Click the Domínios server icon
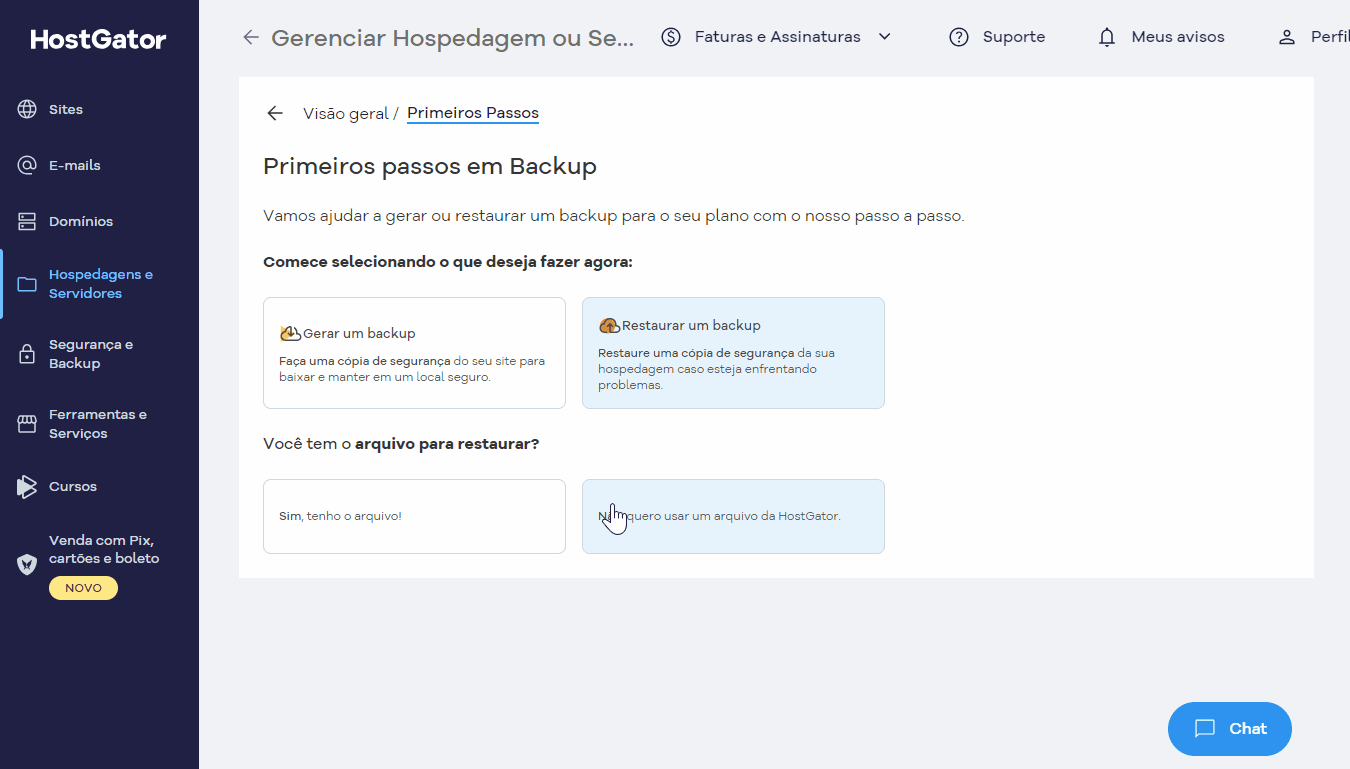Image resolution: width=1350 pixels, height=769 pixels. [27, 221]
